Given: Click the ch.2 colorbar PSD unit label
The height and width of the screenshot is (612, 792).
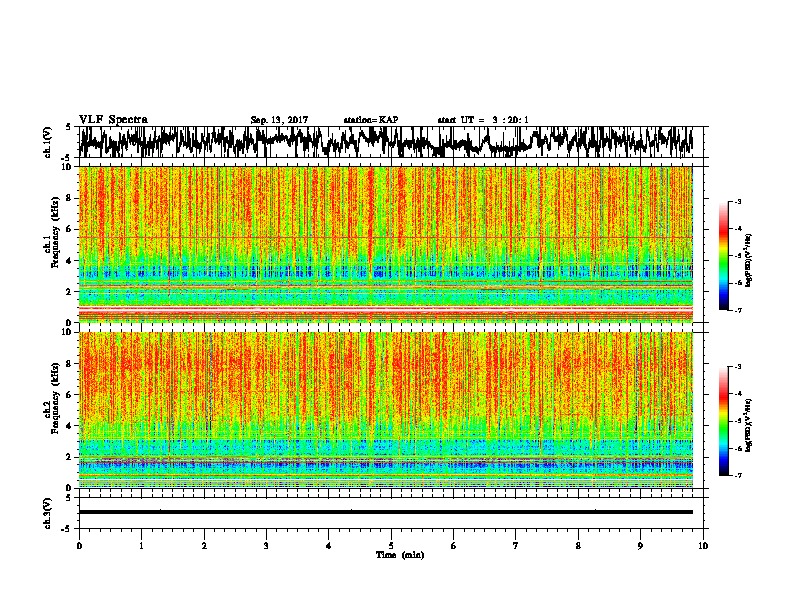Looking at the screenshot, I should [748, 425].
